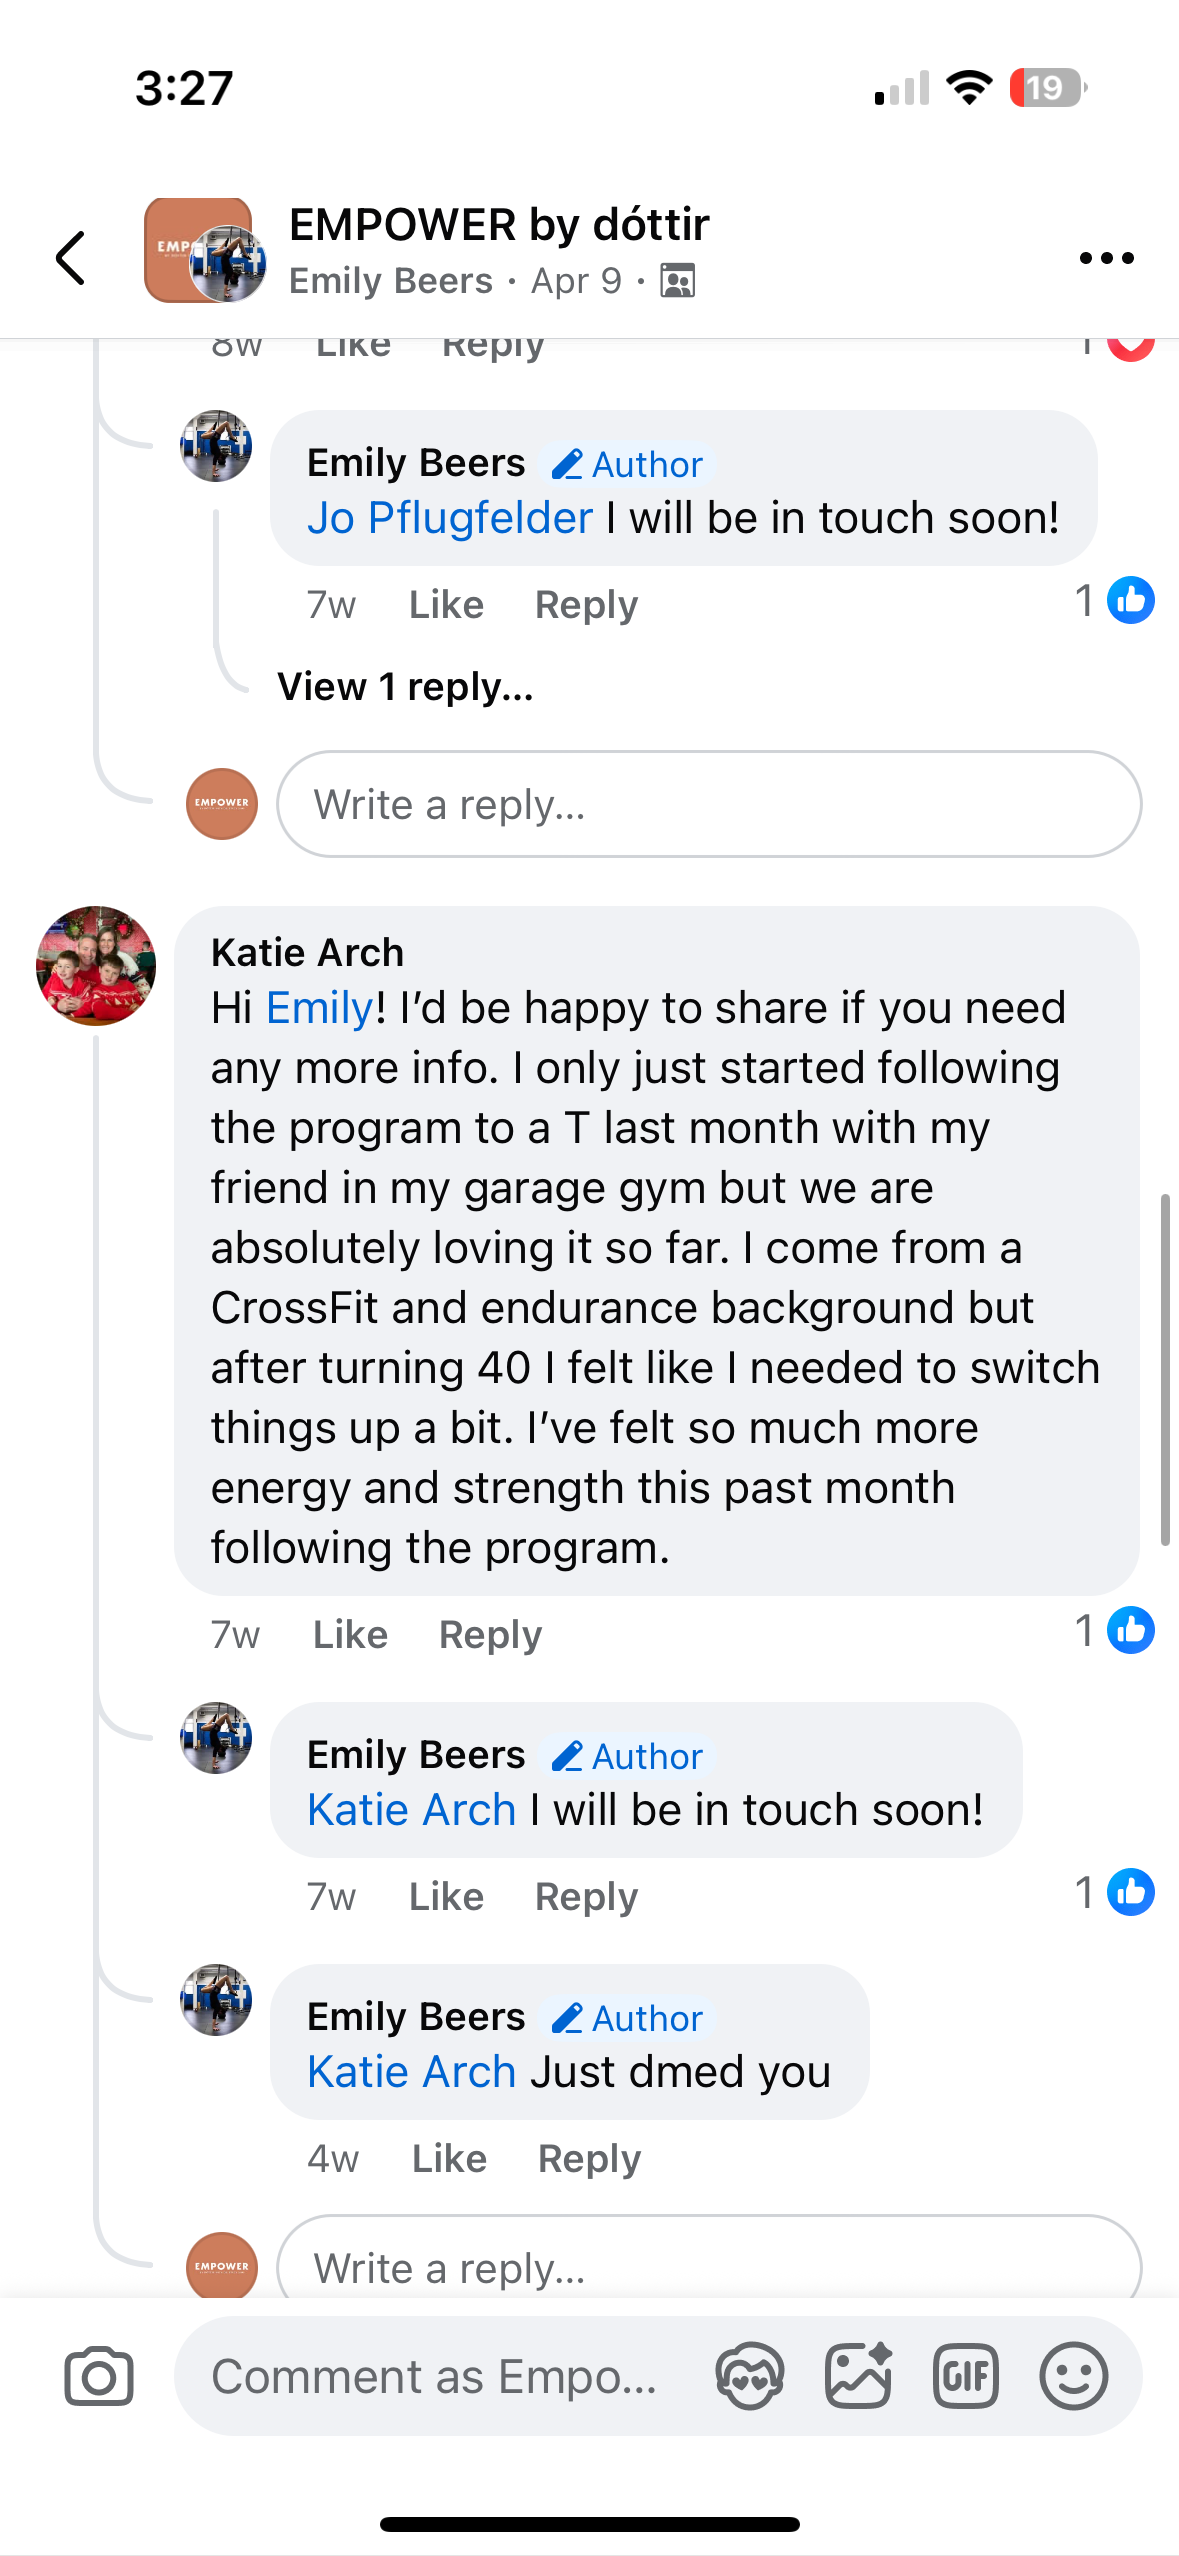
Task: Tap the Emily mention in Katie's comment
Action: [x=319, y=1008]
